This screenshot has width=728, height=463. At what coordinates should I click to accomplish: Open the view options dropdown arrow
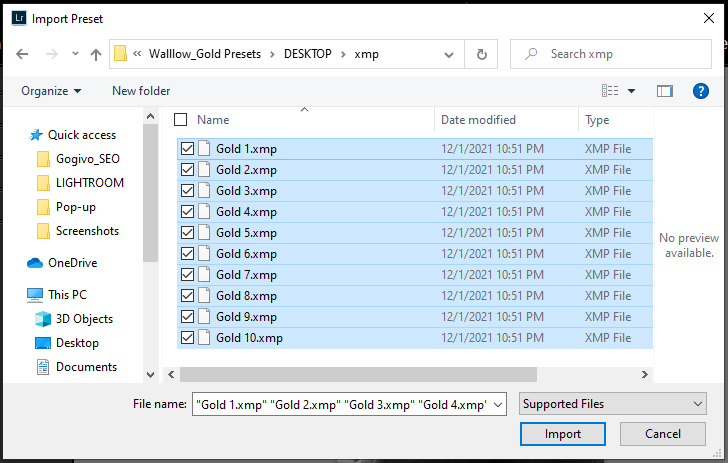[x=631, y=91]
